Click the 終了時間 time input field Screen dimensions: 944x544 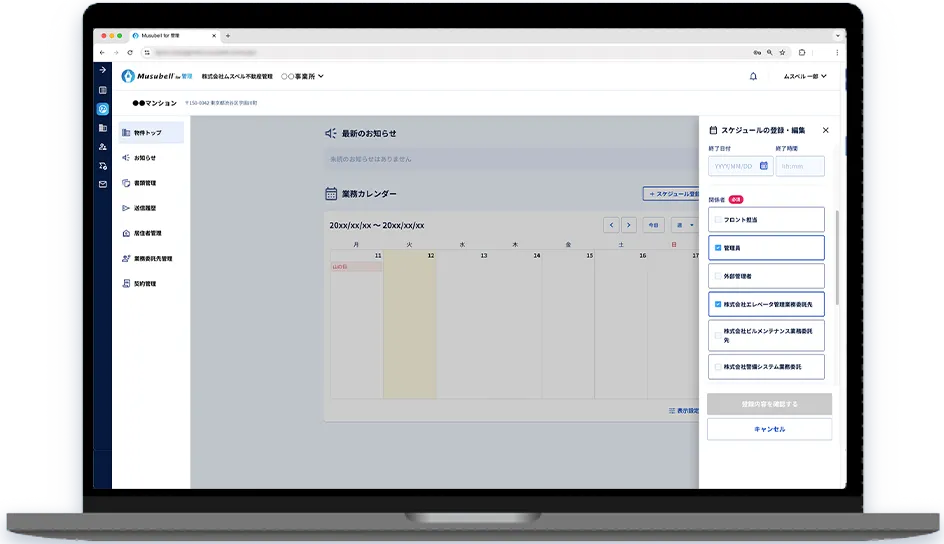800,166
